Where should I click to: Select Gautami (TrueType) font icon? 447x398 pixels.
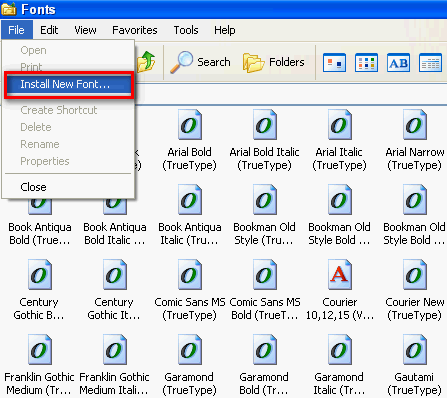[x=415, y=350]
